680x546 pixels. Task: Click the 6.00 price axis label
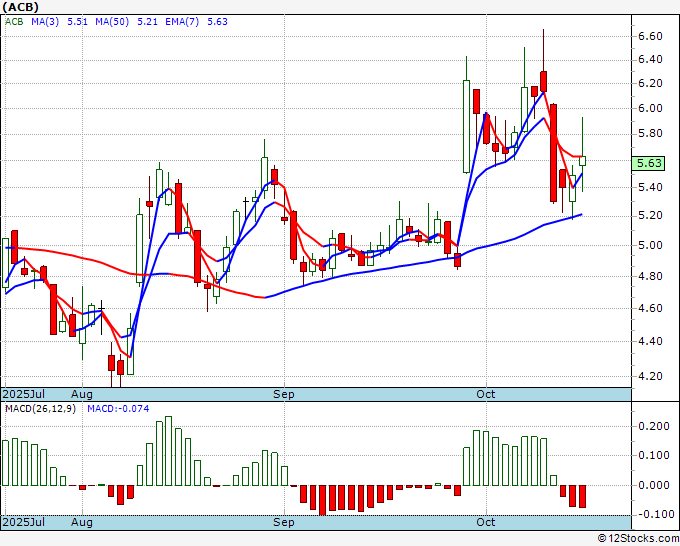click(650, 108)
